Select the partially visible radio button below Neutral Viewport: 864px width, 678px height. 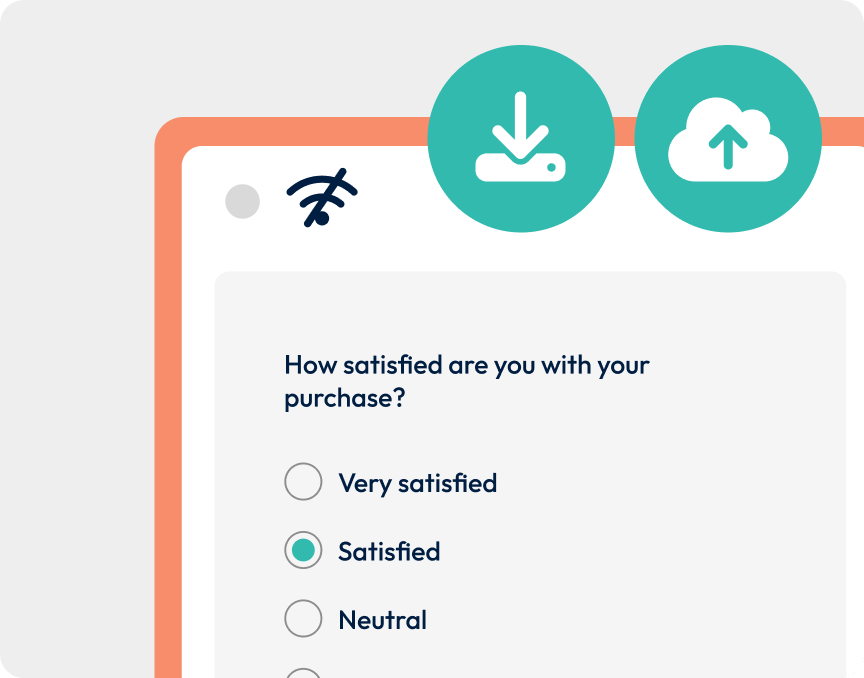point(303,673)
